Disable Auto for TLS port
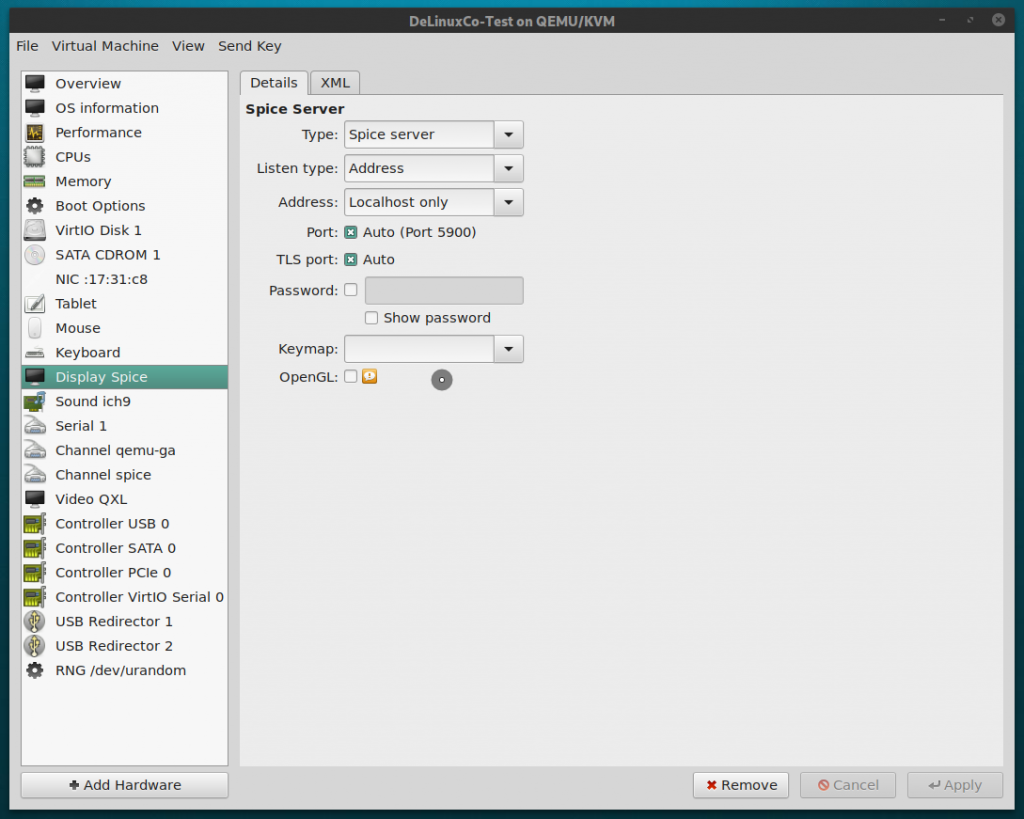The image size is (1024, 819). (352, 259)
